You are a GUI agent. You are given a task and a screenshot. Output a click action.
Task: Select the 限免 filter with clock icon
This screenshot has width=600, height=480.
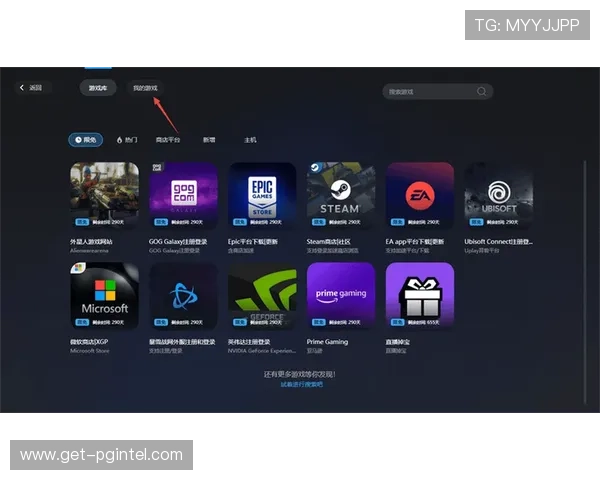point(86,140)
